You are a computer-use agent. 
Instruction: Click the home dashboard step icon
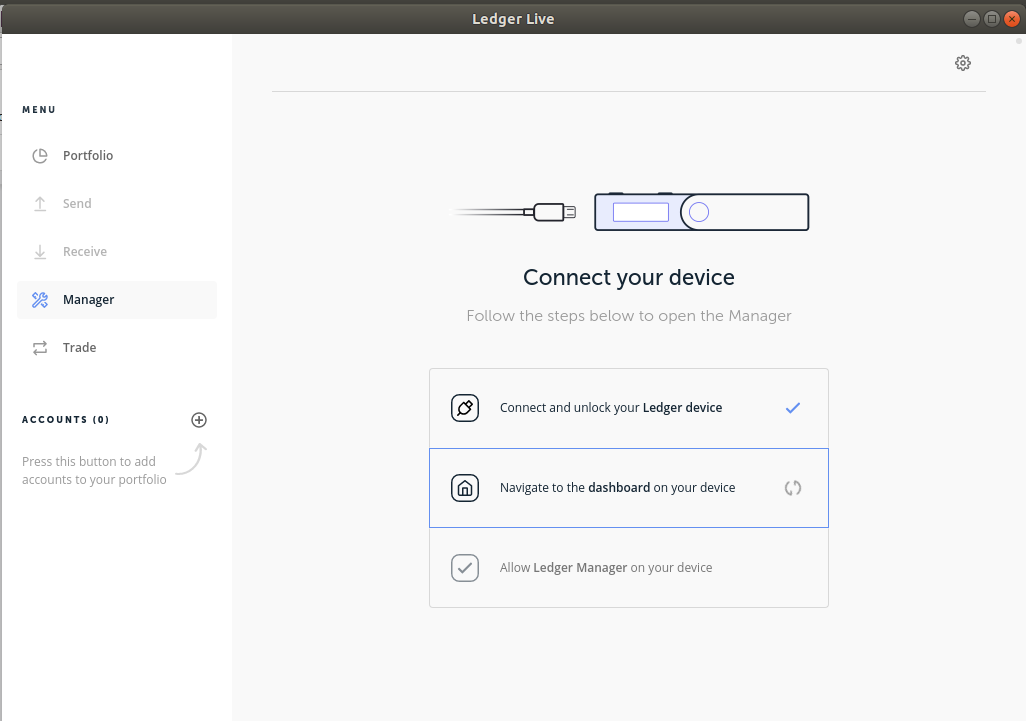click(x=465, y=488)
